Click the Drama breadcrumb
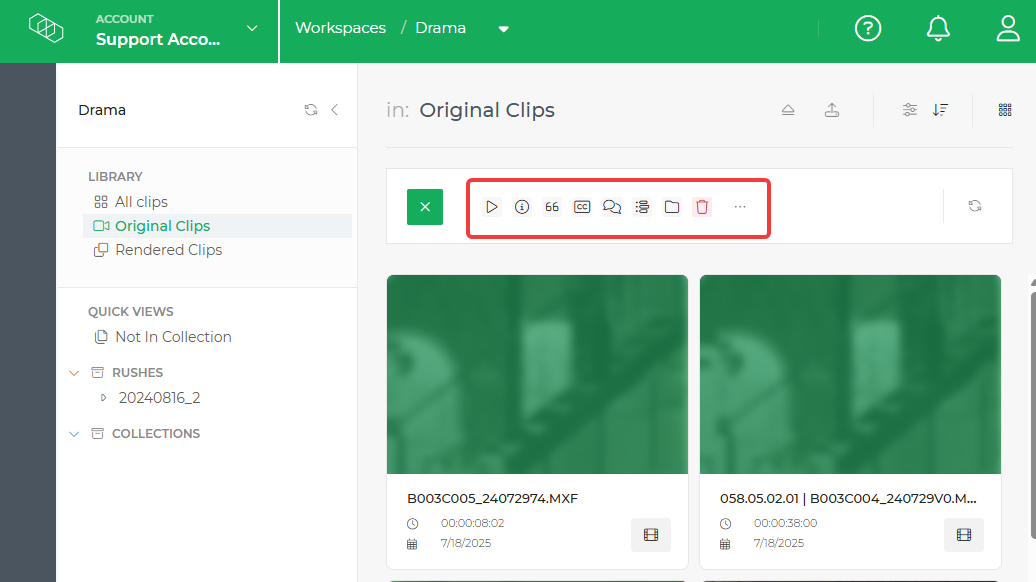This screenshot has height=582, width=1036. click(440, 28)
